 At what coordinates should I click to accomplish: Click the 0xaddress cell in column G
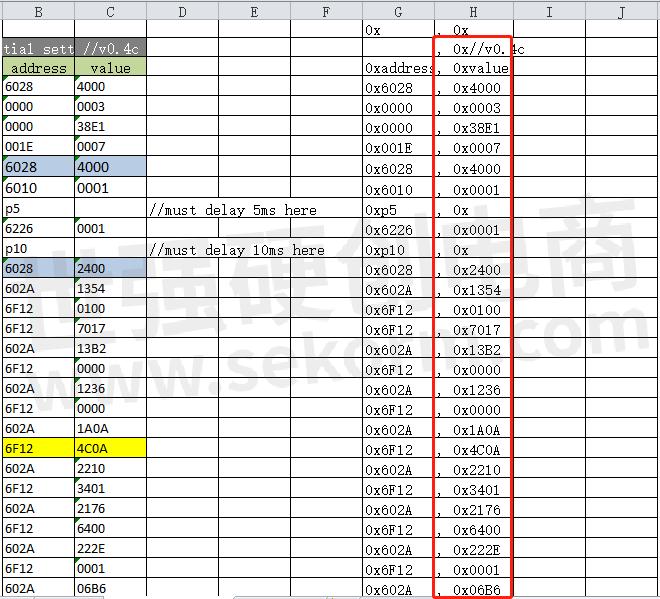pyautogui.click(x=398, y=69)
